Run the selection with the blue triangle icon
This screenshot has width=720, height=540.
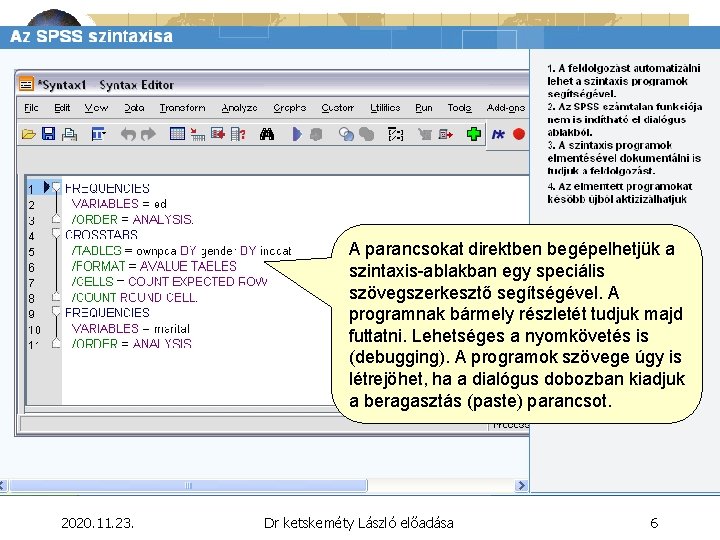click(297, 134)
